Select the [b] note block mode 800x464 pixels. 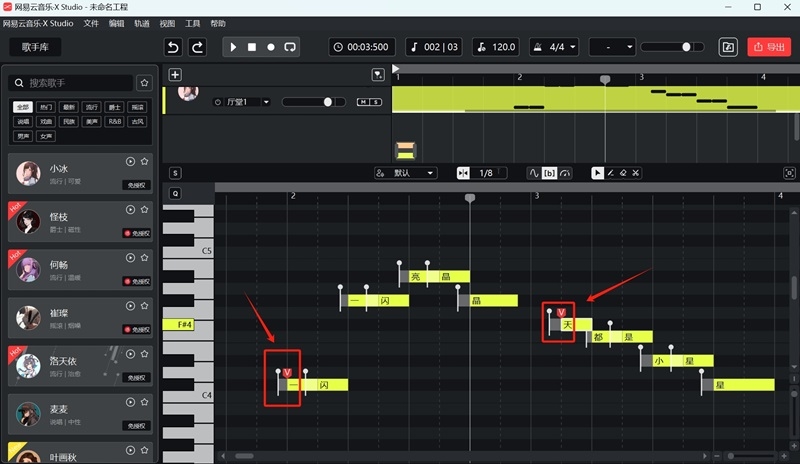[x=549, y=173]
